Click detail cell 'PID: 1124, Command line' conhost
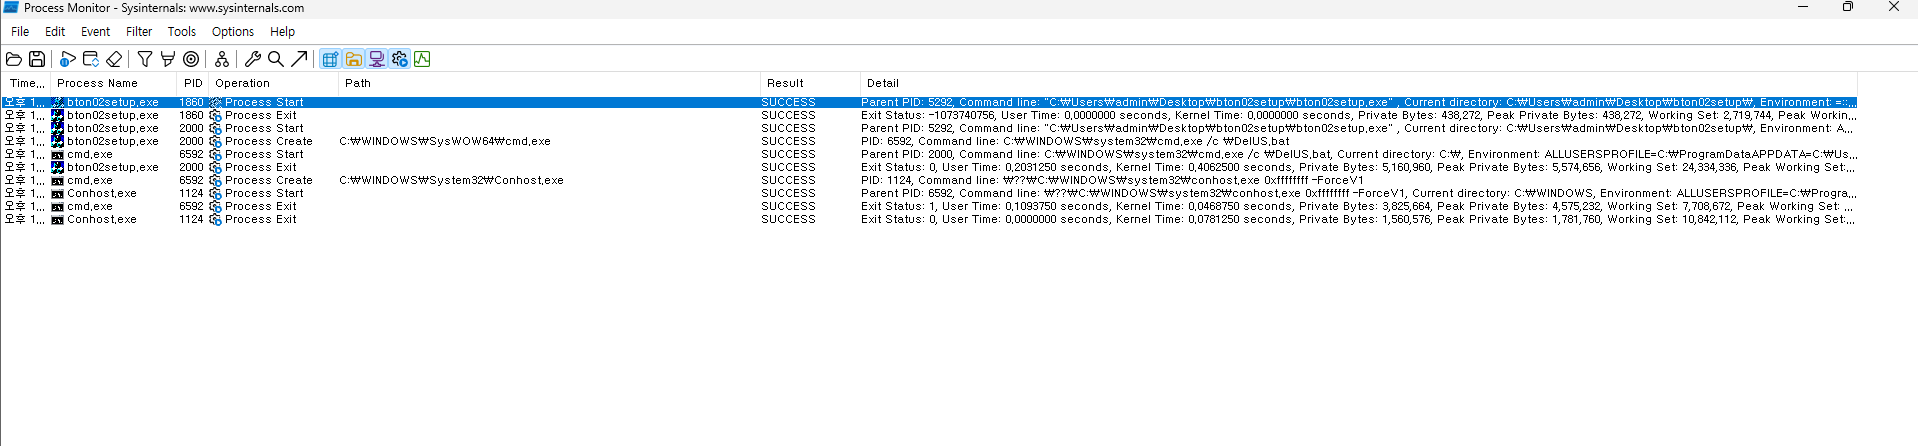Viewport: 1918px width, 446px height. point(1112,180)
